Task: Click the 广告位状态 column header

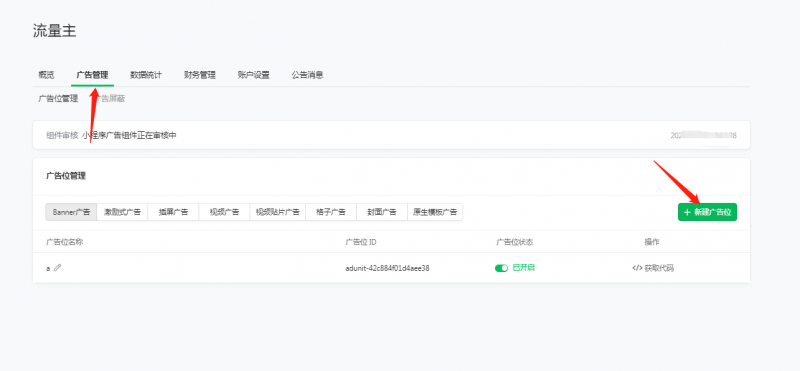Action: (x=514, y=242)
